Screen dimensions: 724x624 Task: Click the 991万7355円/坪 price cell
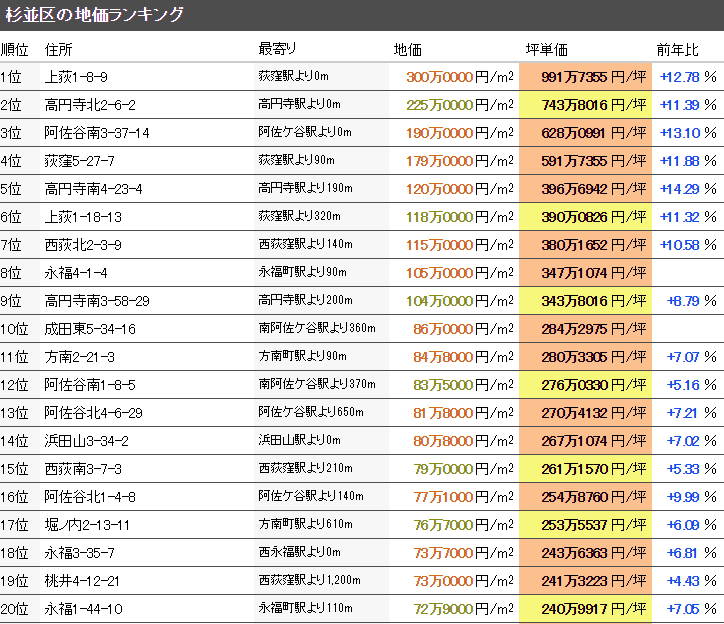tap(585, 77)
